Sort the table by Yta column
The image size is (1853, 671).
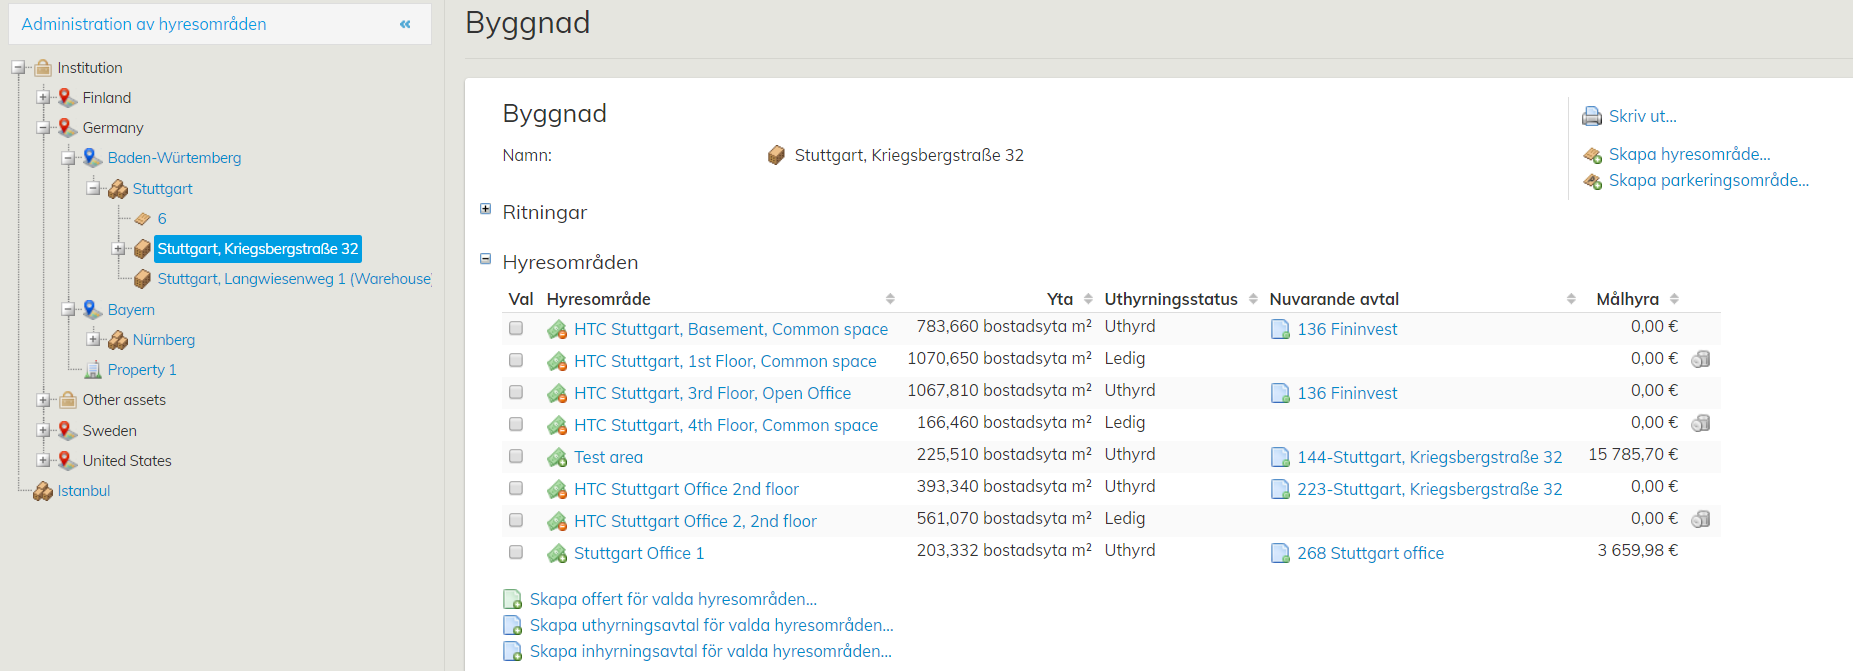pos(1060,299)
